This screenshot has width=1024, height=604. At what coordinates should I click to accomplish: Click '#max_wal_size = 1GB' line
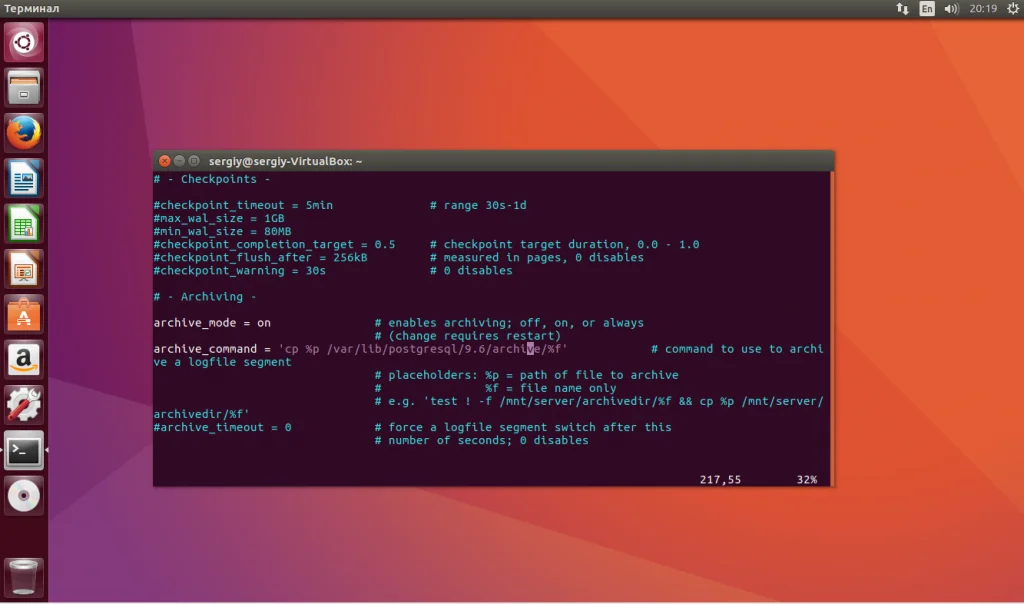[219, 218]
